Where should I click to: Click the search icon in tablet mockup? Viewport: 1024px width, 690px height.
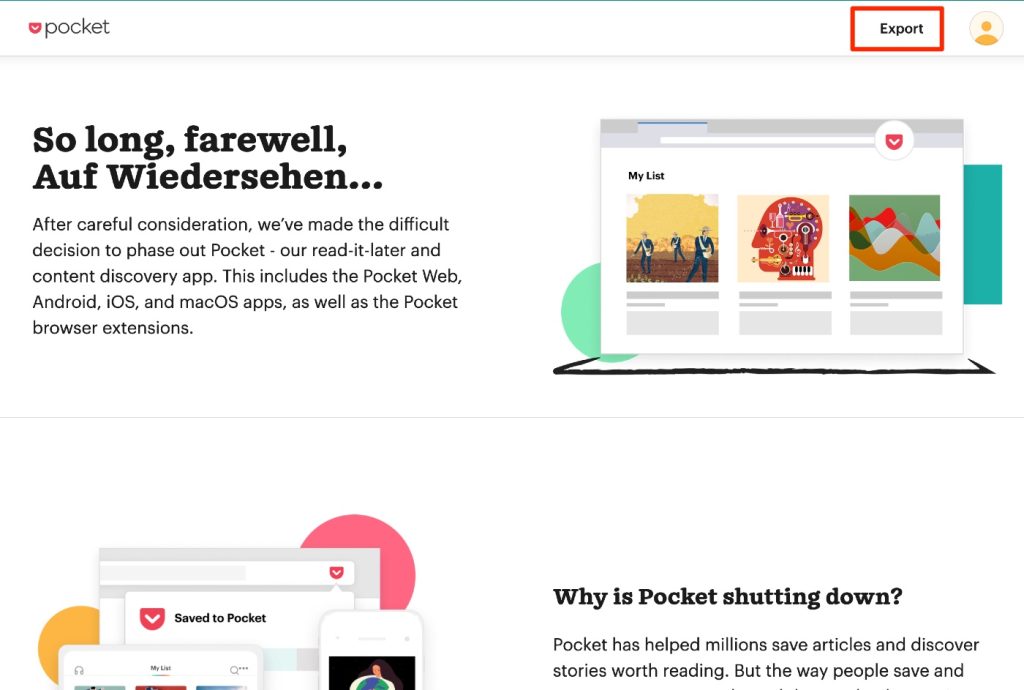234,670
